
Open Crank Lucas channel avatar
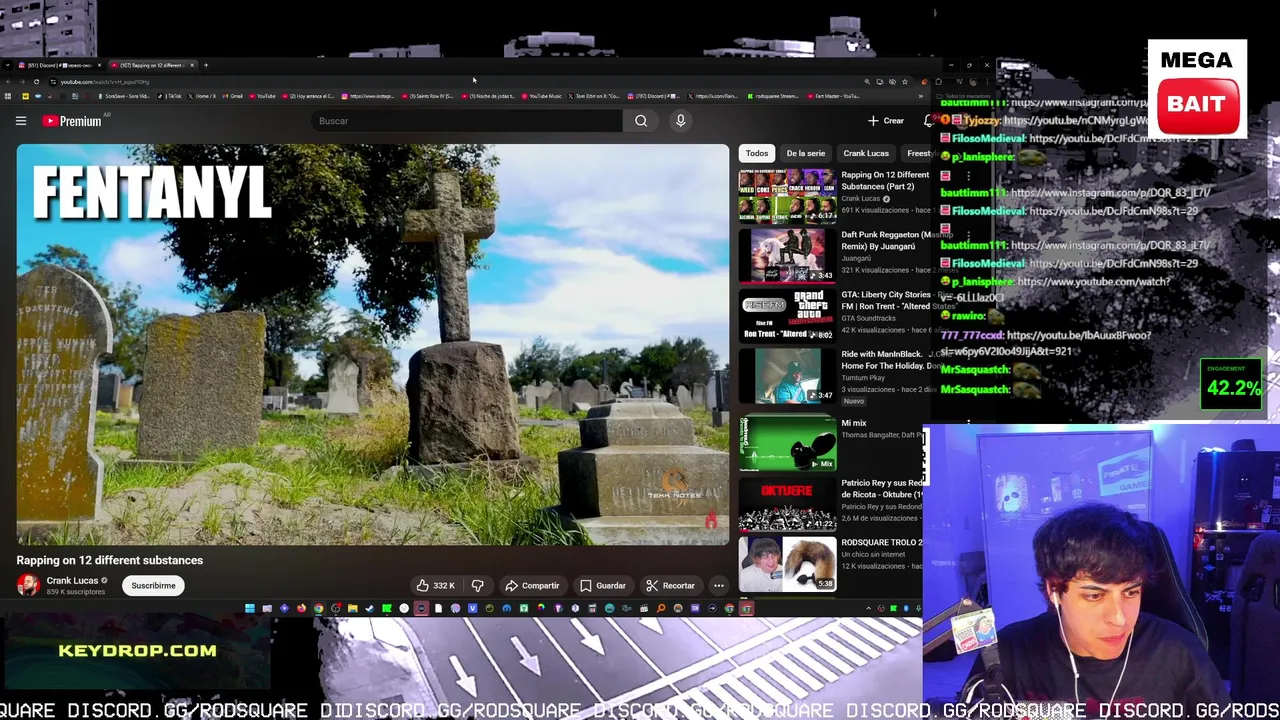point(28,584)
